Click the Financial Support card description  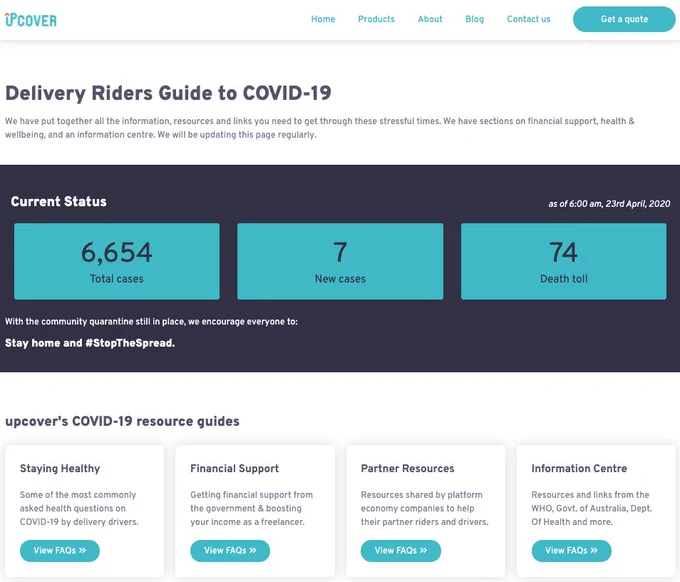(252, 508)
